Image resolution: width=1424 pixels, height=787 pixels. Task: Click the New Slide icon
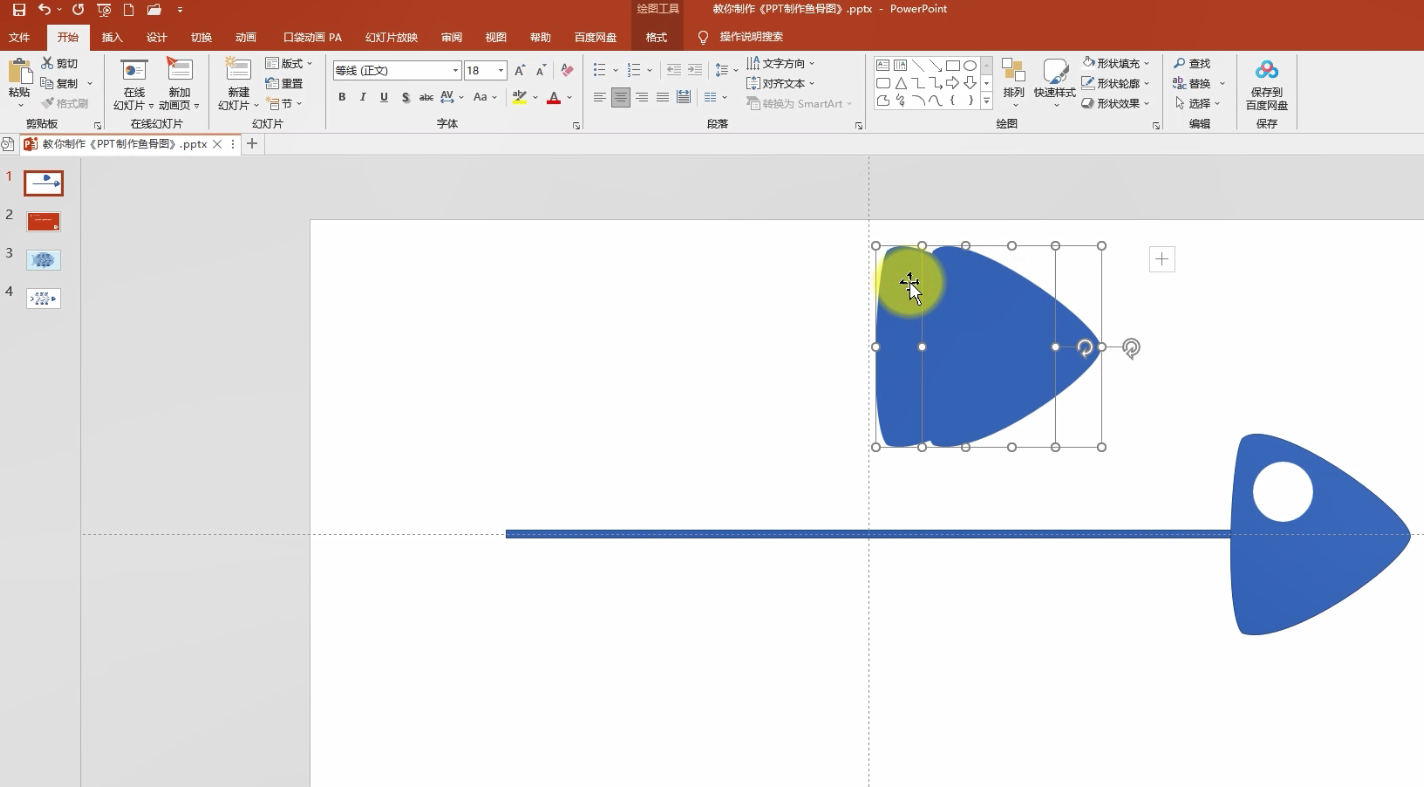coord(238,69)
